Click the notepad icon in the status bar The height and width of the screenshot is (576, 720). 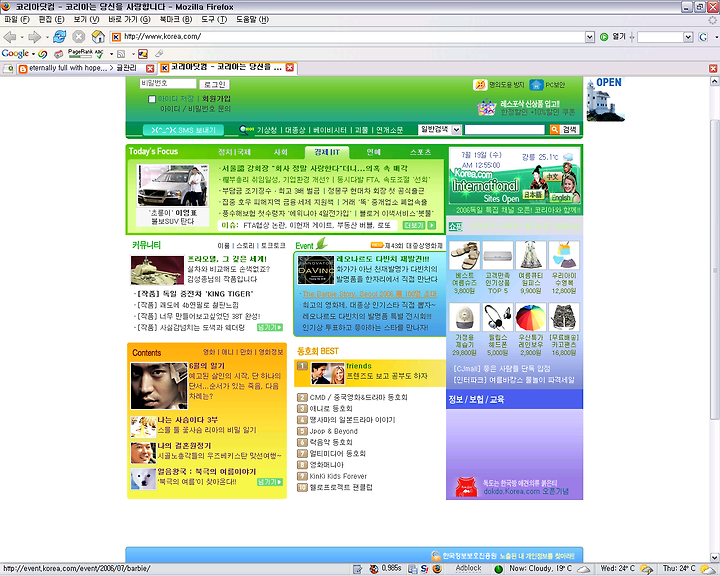(x=357, y=569)
